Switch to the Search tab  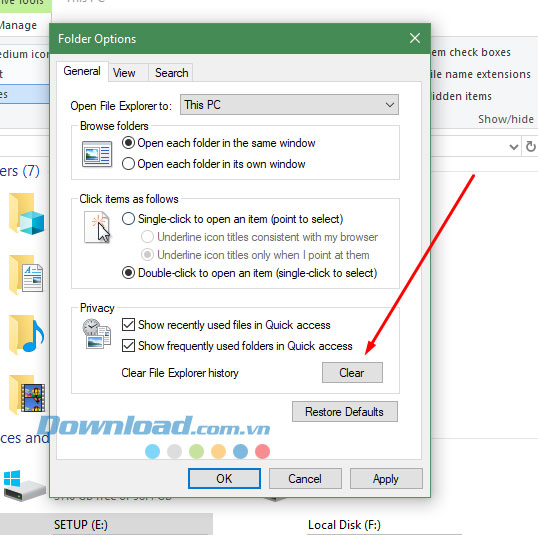point(171,73)
